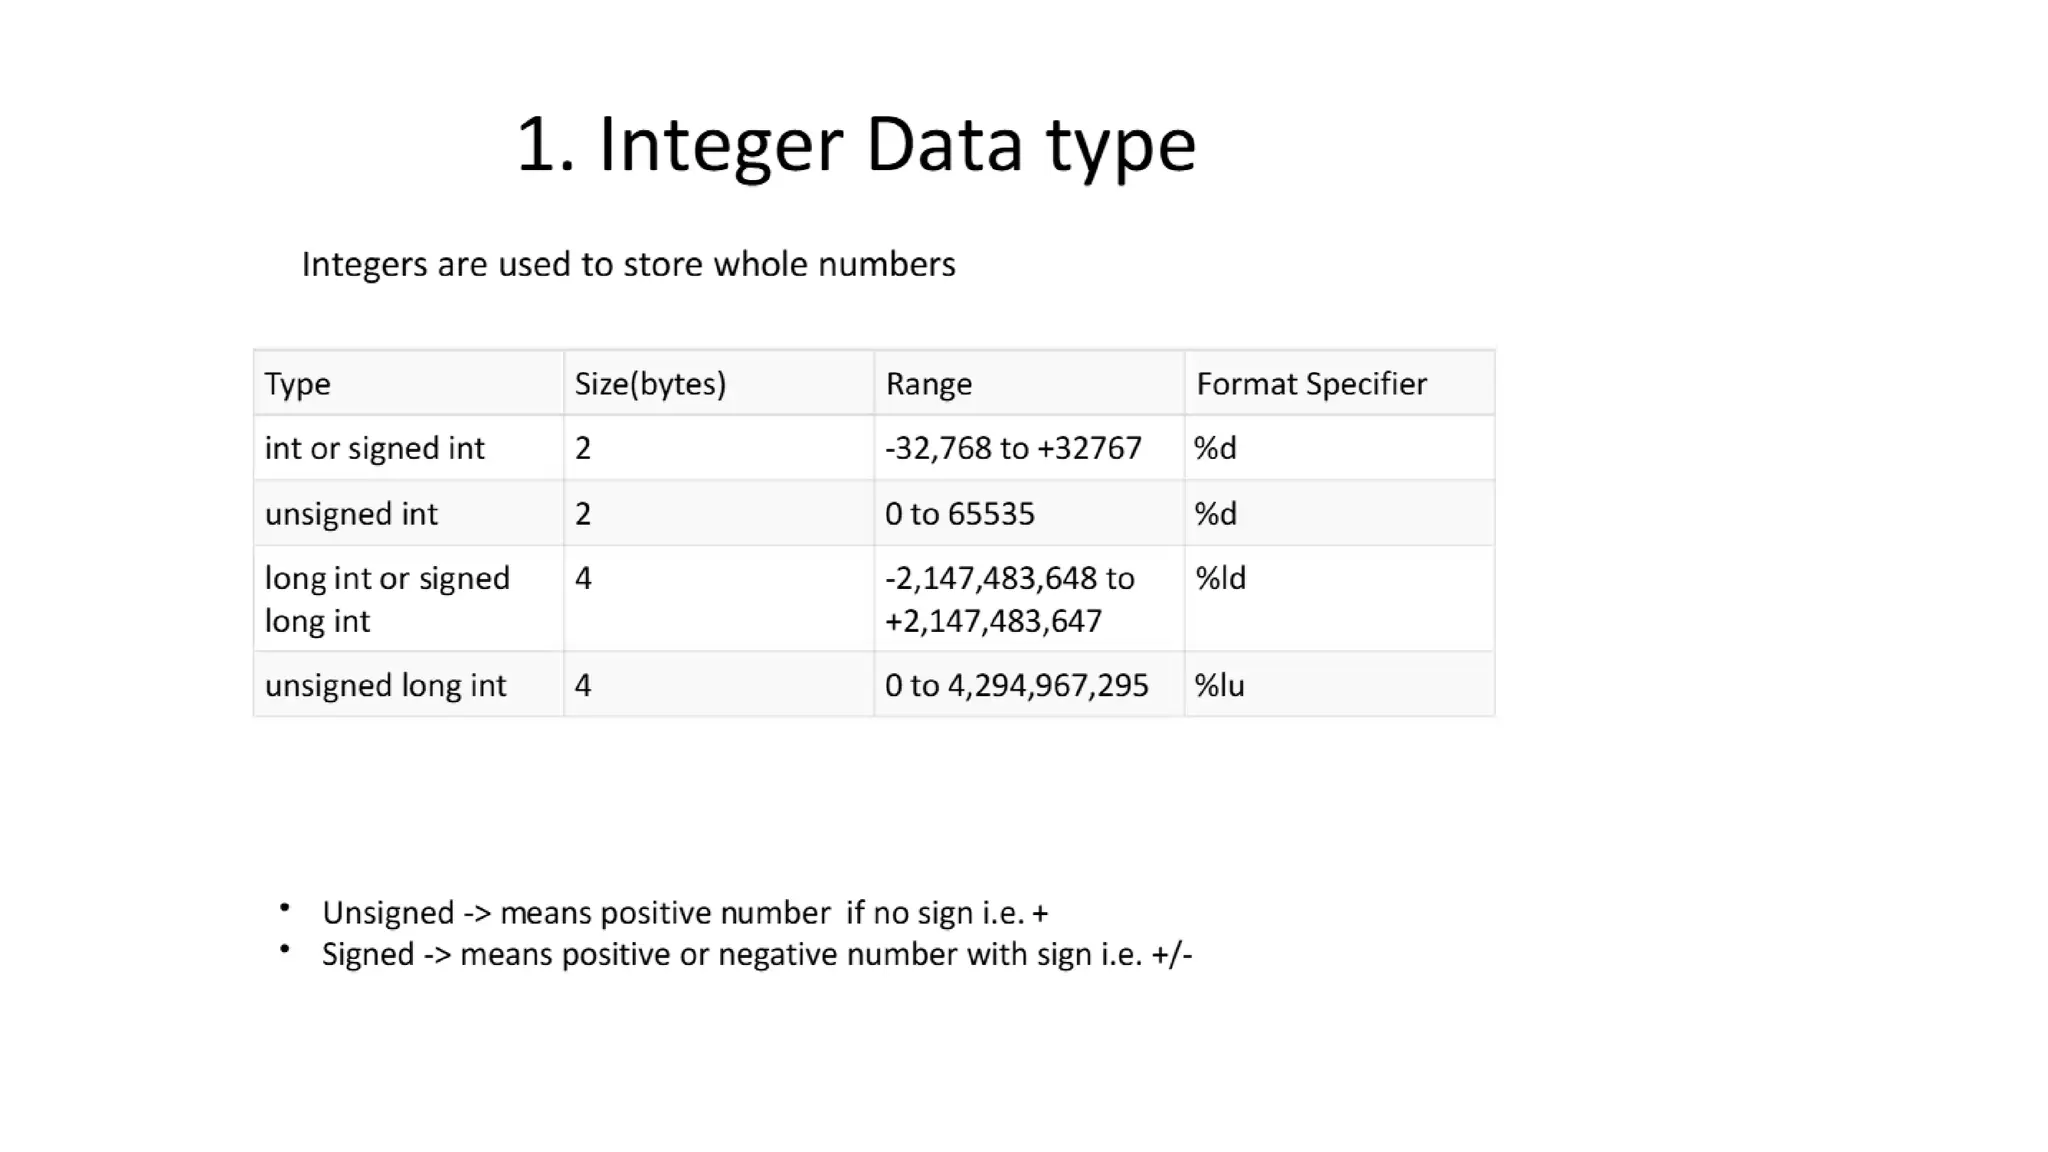Select the -2,147,483,648 range cell
2048x1152 pixels.
pyautogui.click(x=1029, y=599)
